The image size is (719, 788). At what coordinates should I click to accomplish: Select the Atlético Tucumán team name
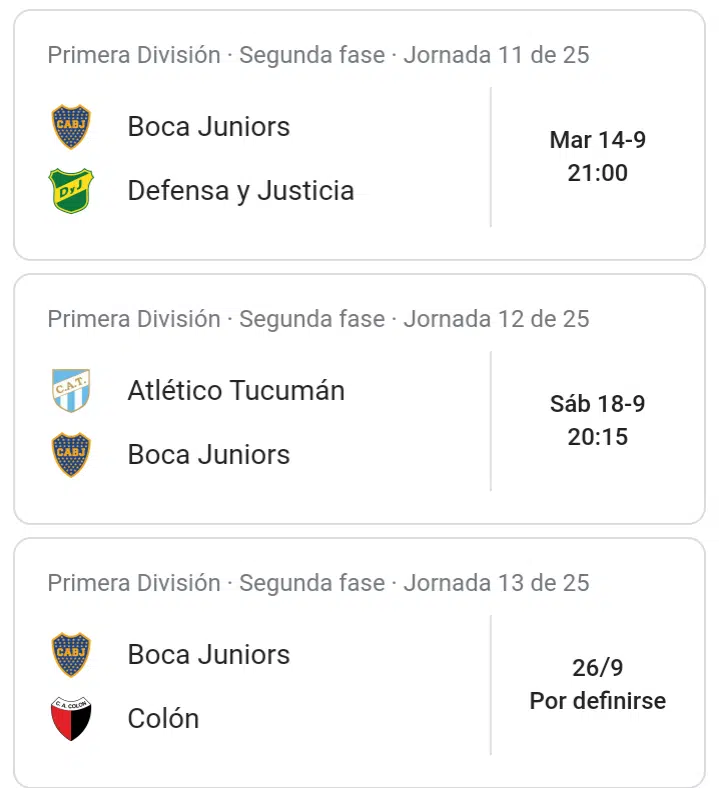coord(236,391)
